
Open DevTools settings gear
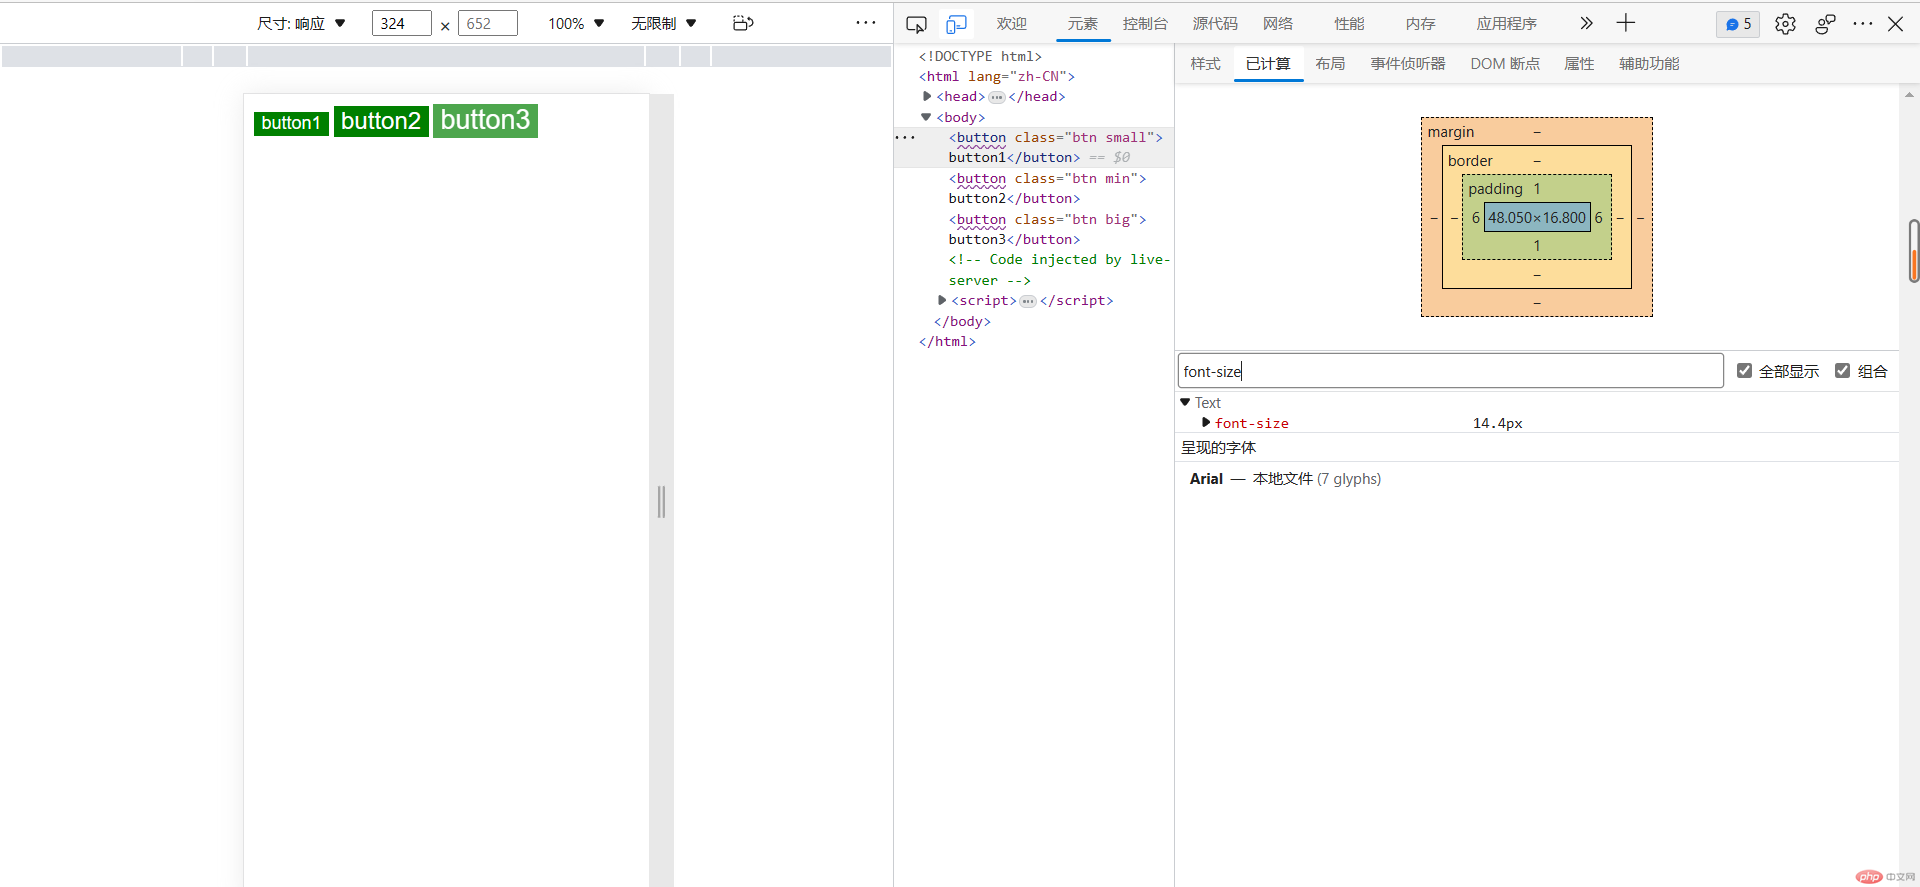pos(1785,24)
